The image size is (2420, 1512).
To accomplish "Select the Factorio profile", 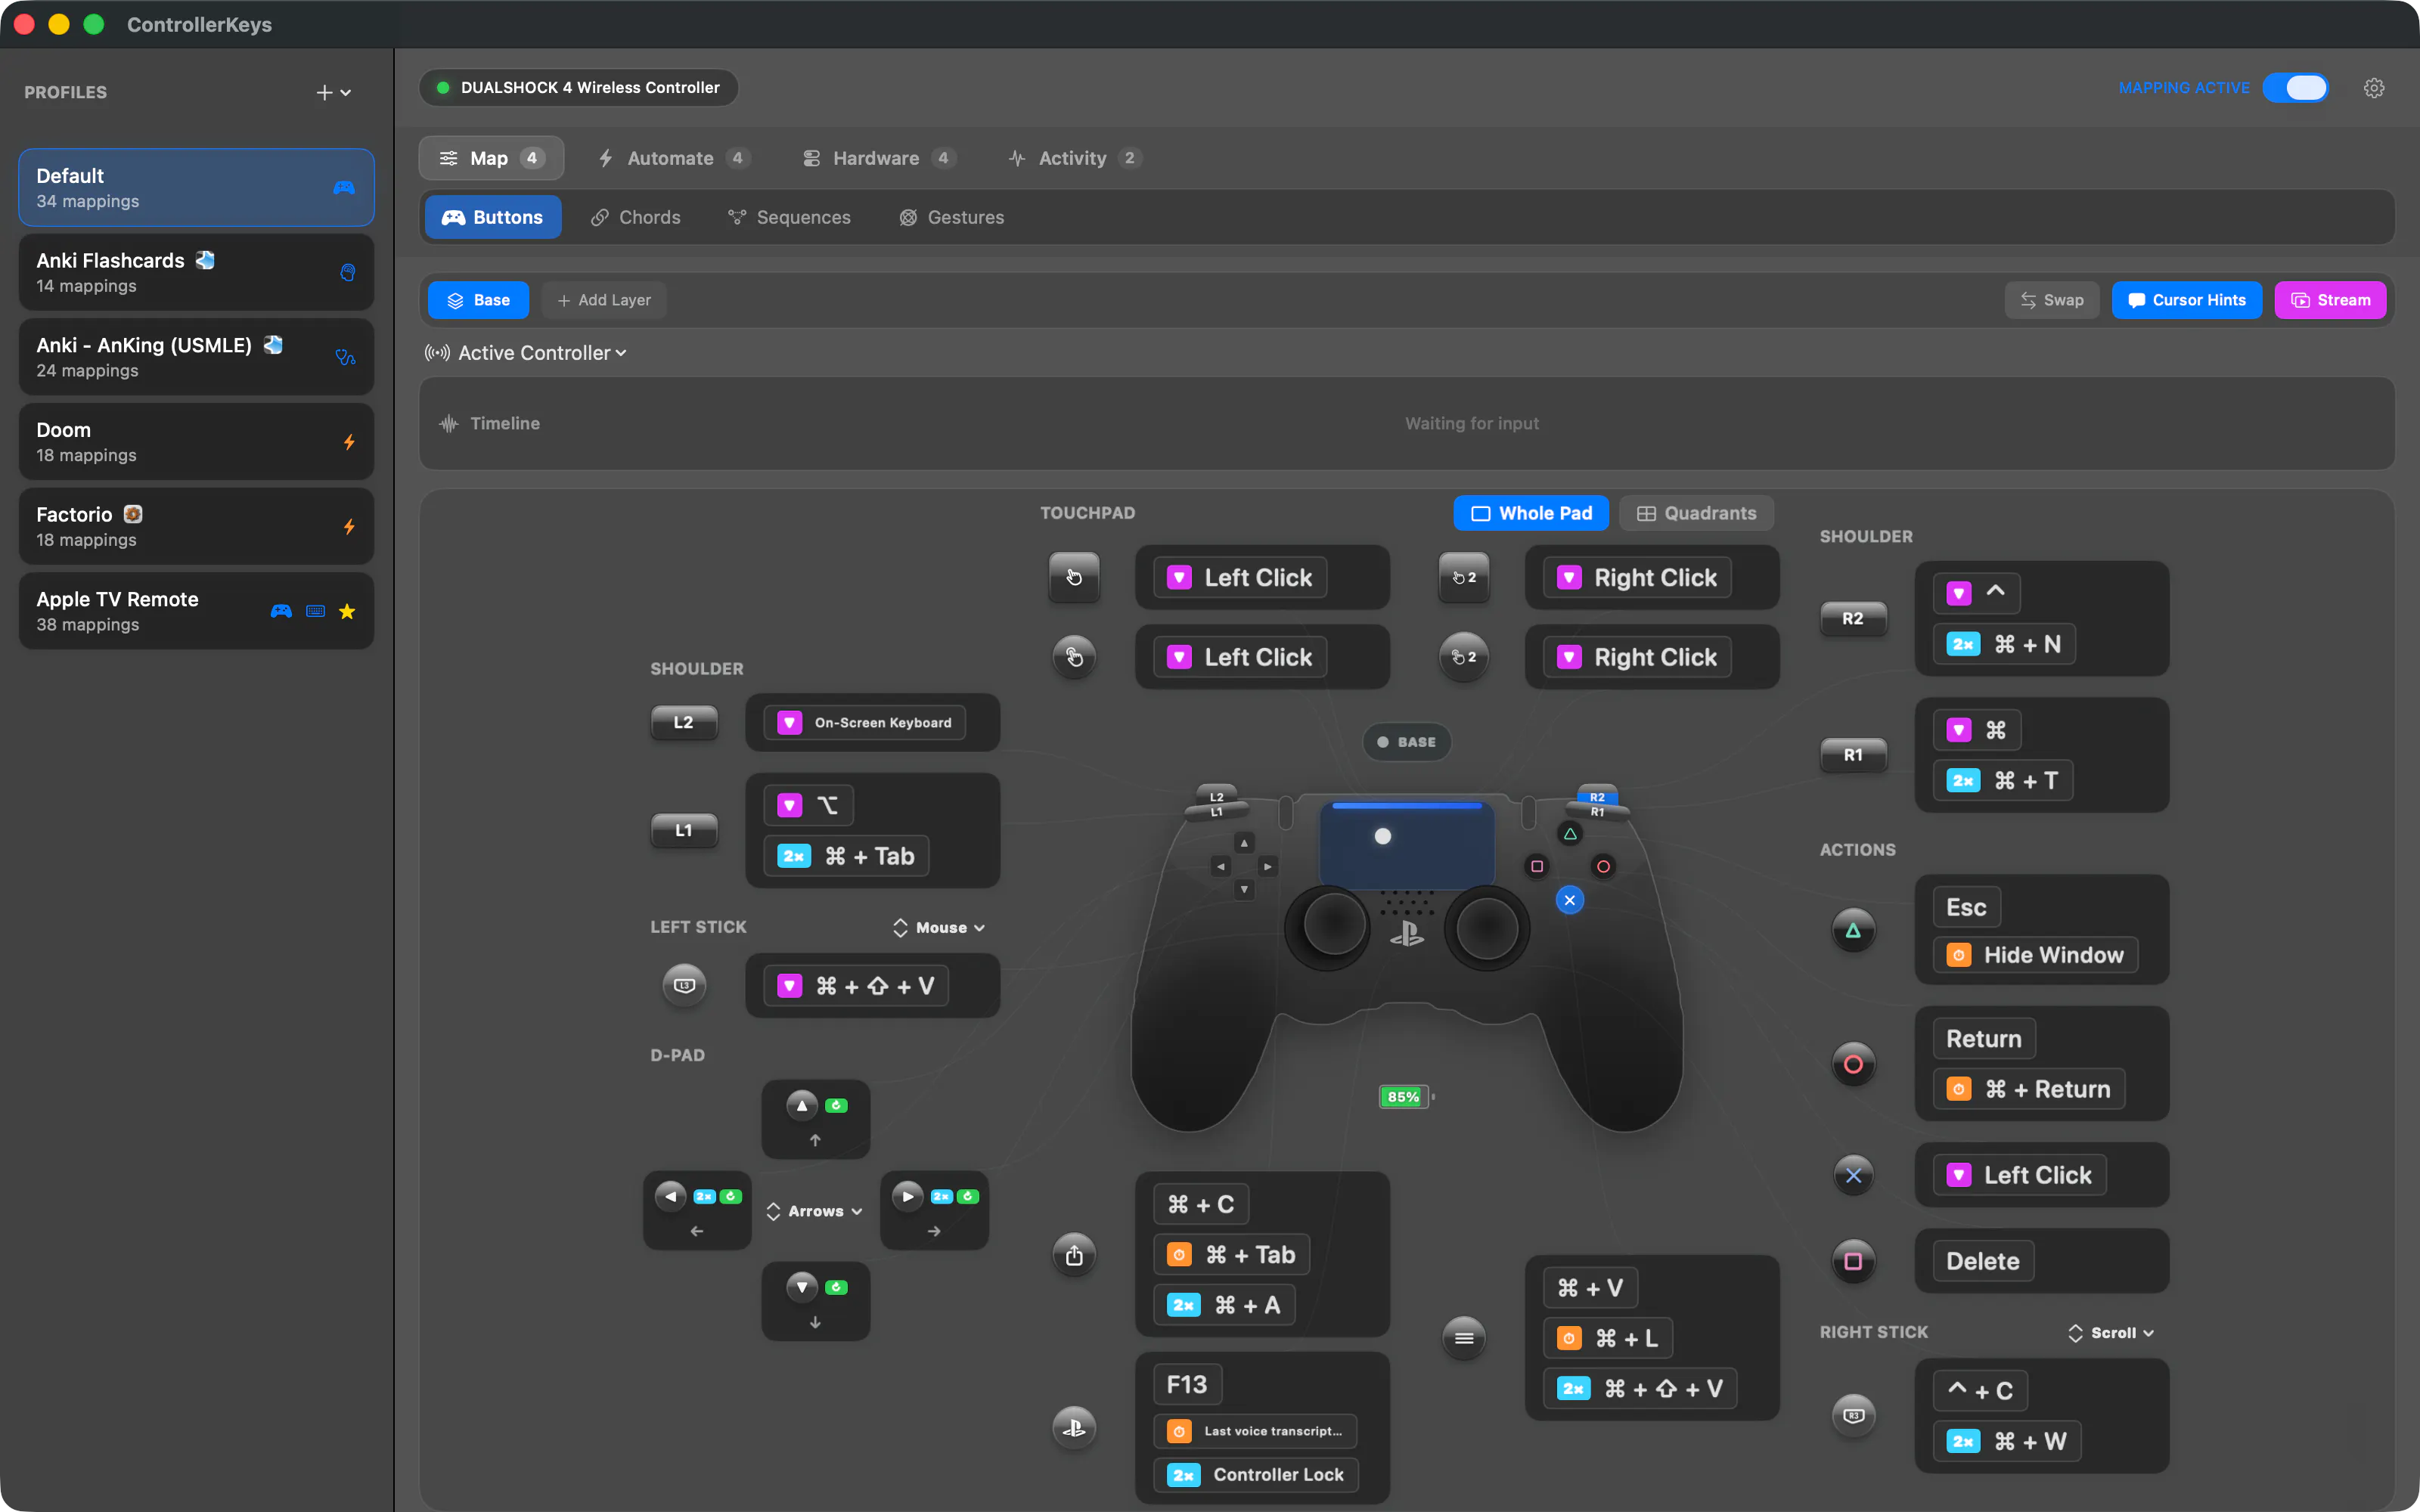I will tap(196, 526).
